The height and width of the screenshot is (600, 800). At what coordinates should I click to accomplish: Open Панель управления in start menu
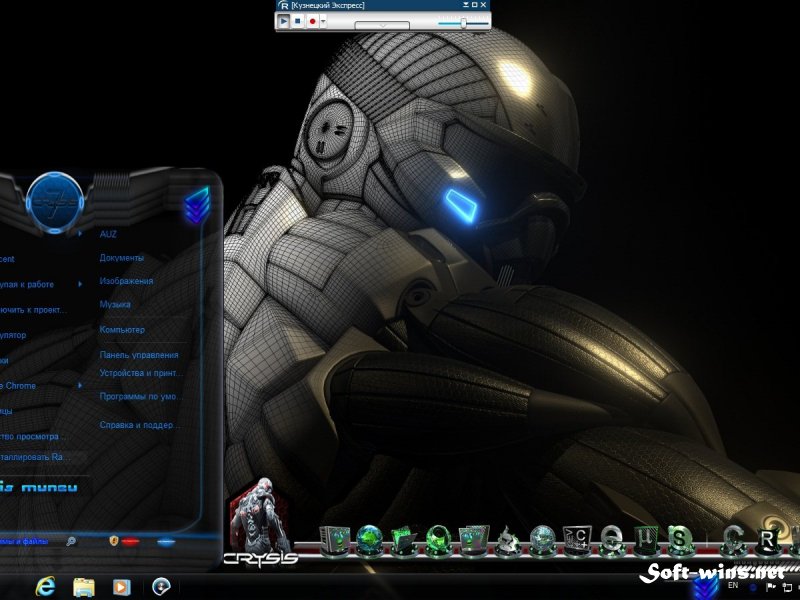click(x=139, y=355)
